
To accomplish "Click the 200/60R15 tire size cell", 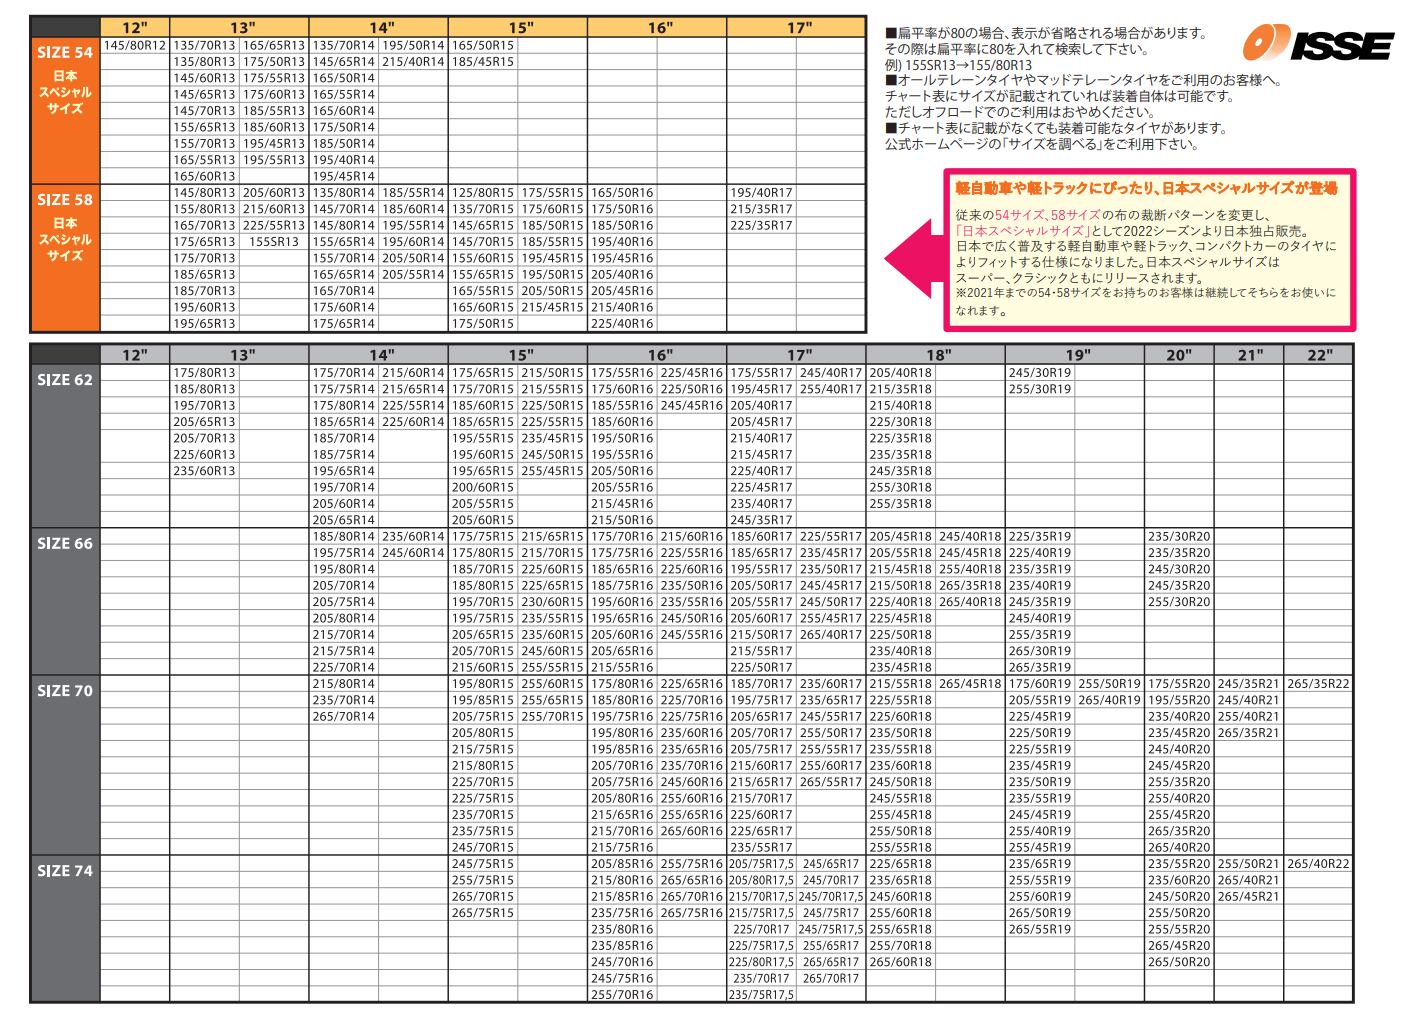I will point(483,488).
